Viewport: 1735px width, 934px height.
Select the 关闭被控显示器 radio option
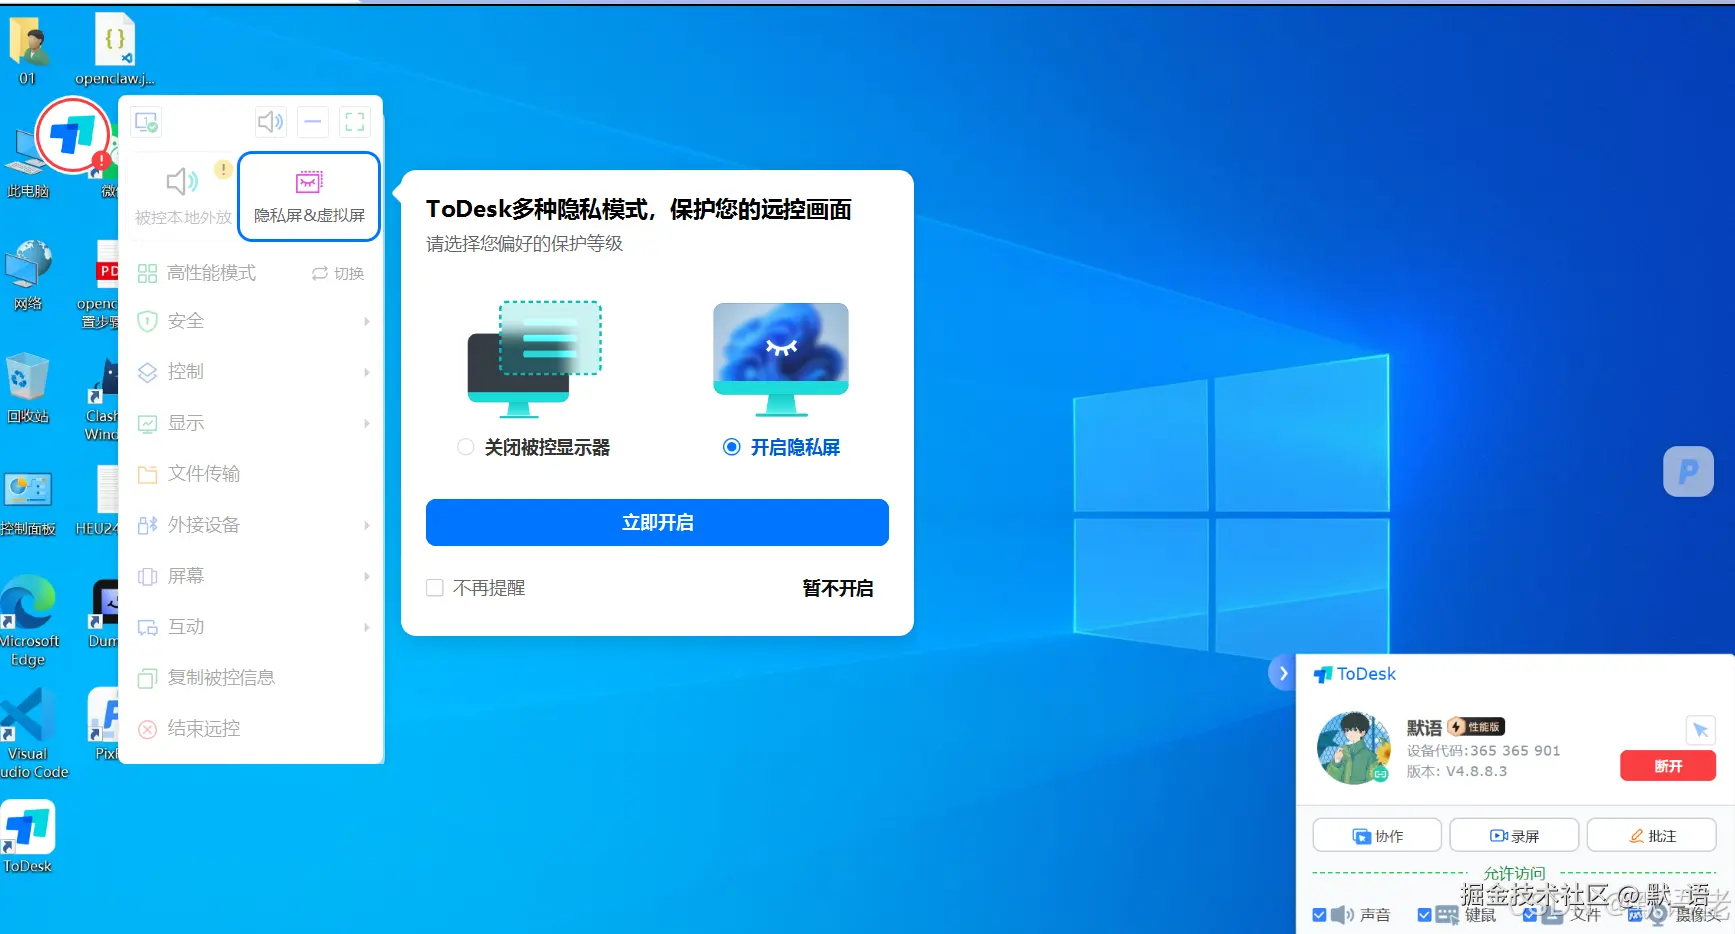(466, 447)
